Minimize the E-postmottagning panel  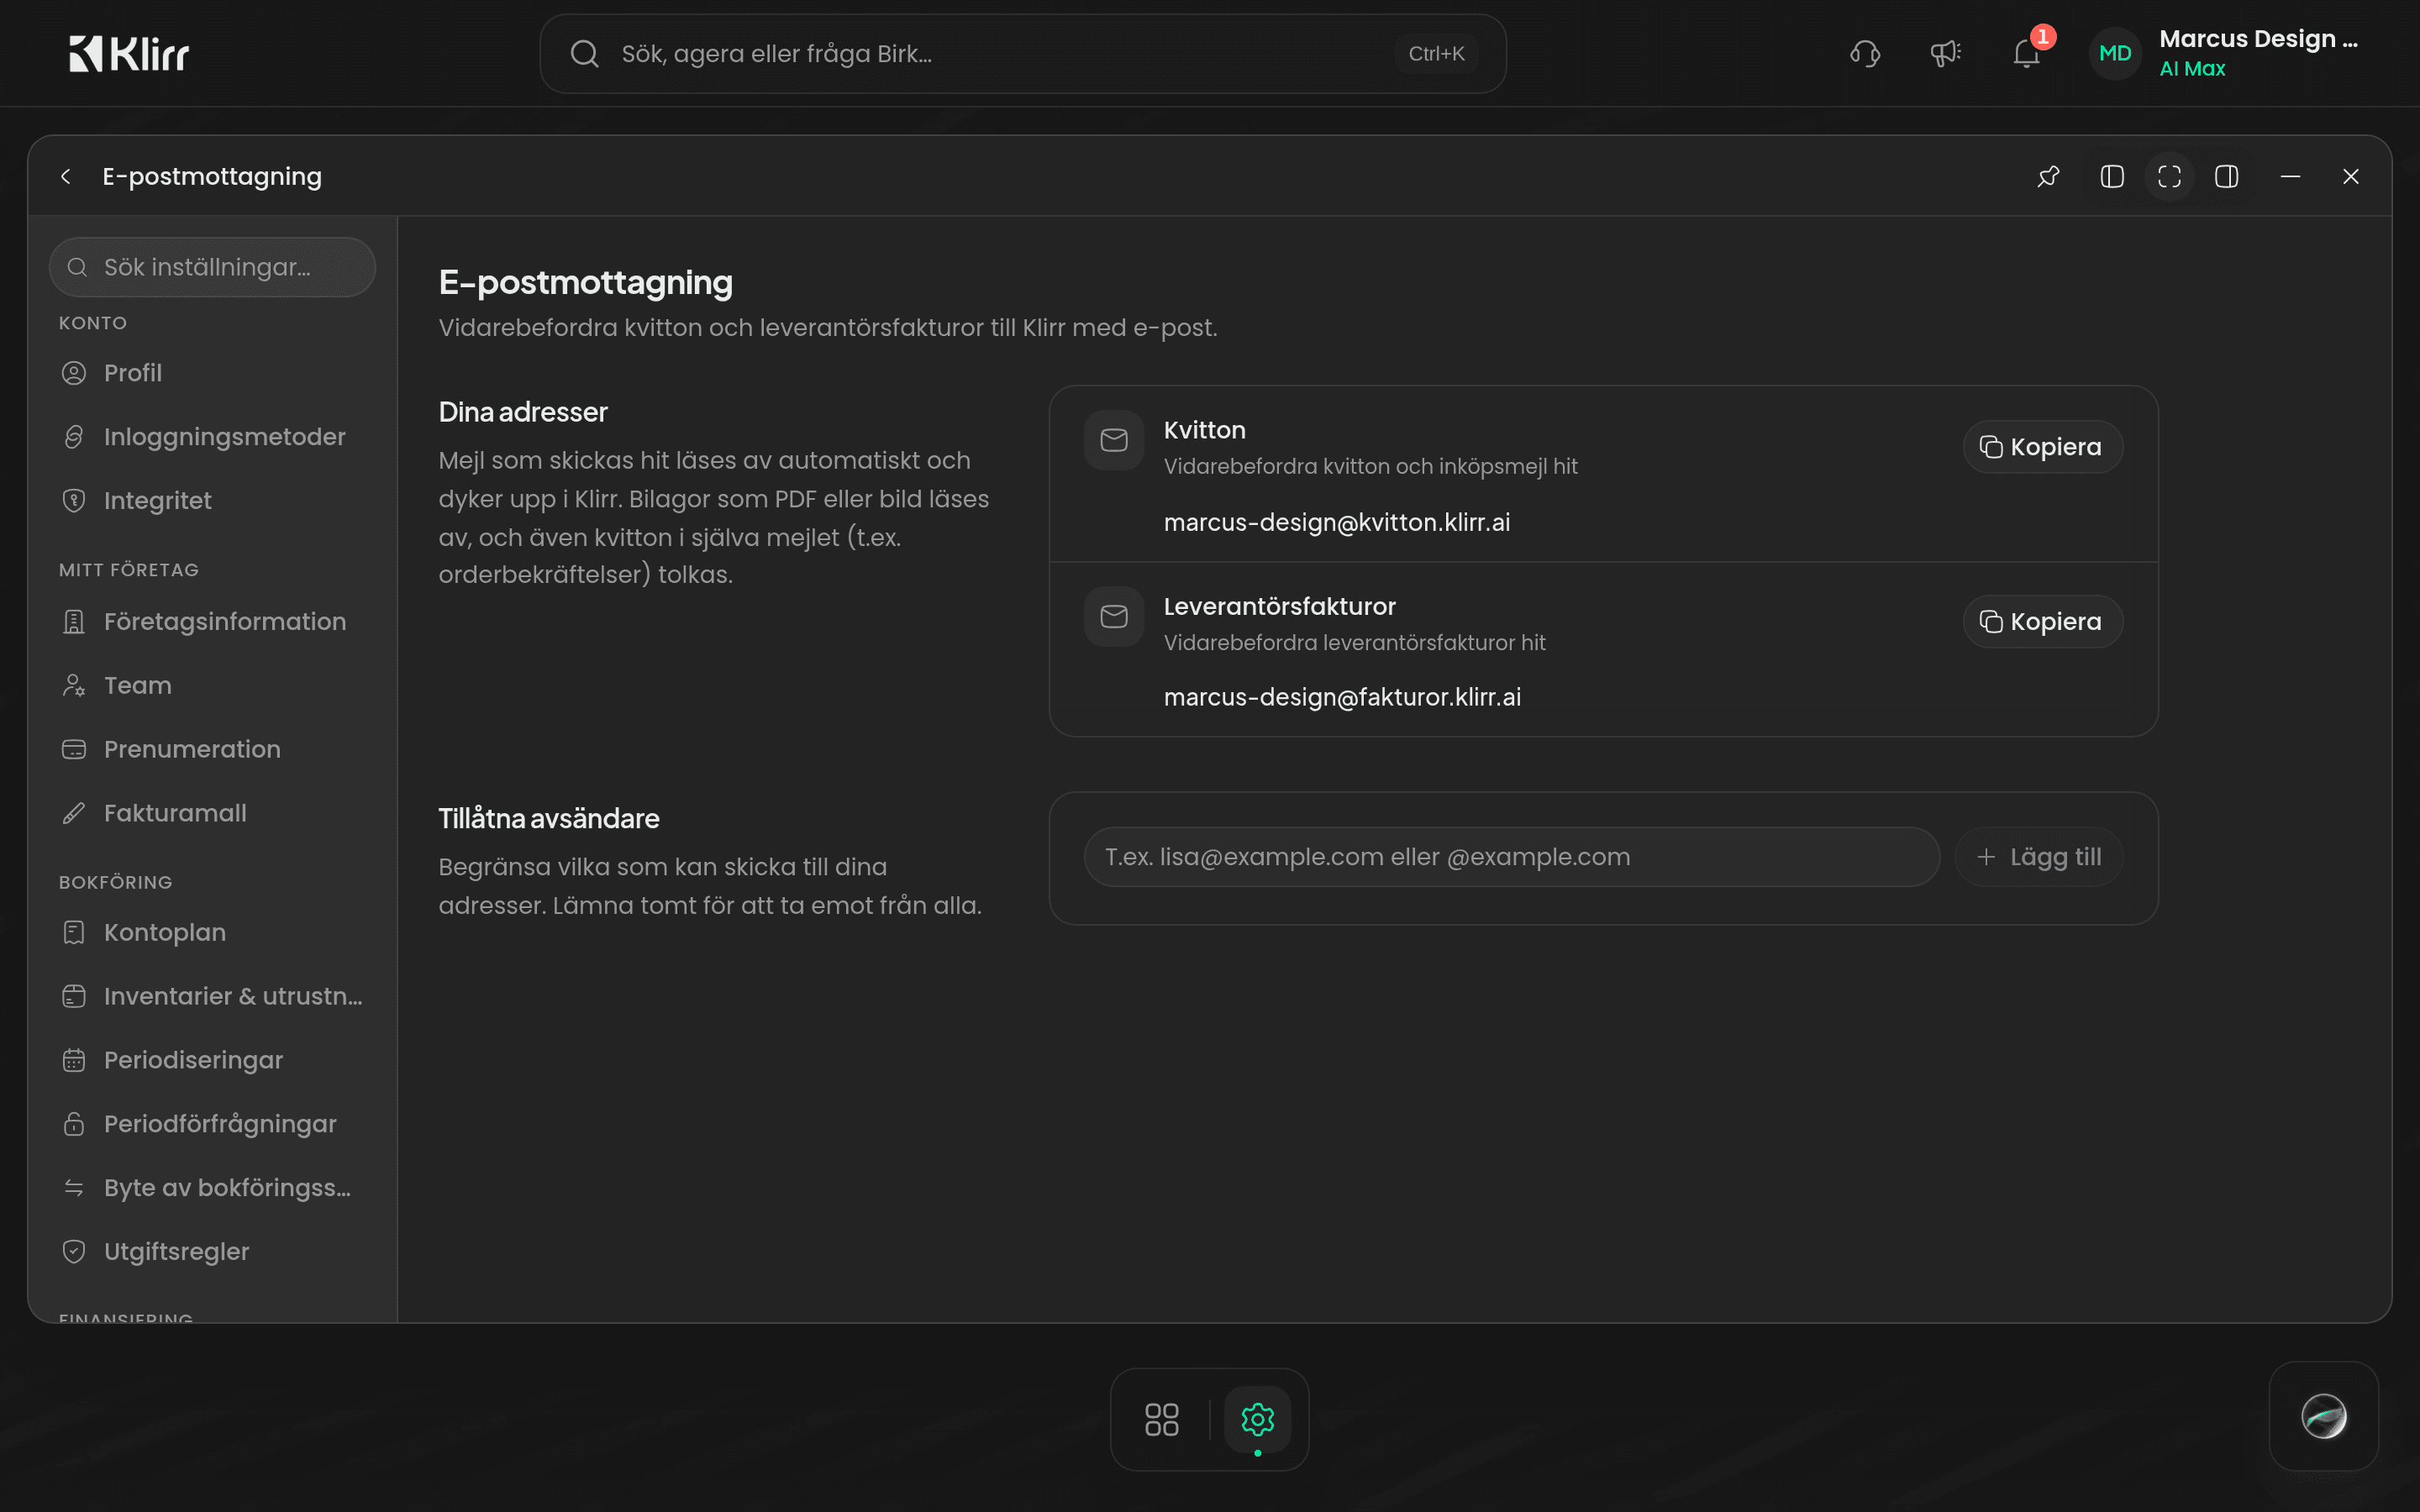(x=2290, y=177)
